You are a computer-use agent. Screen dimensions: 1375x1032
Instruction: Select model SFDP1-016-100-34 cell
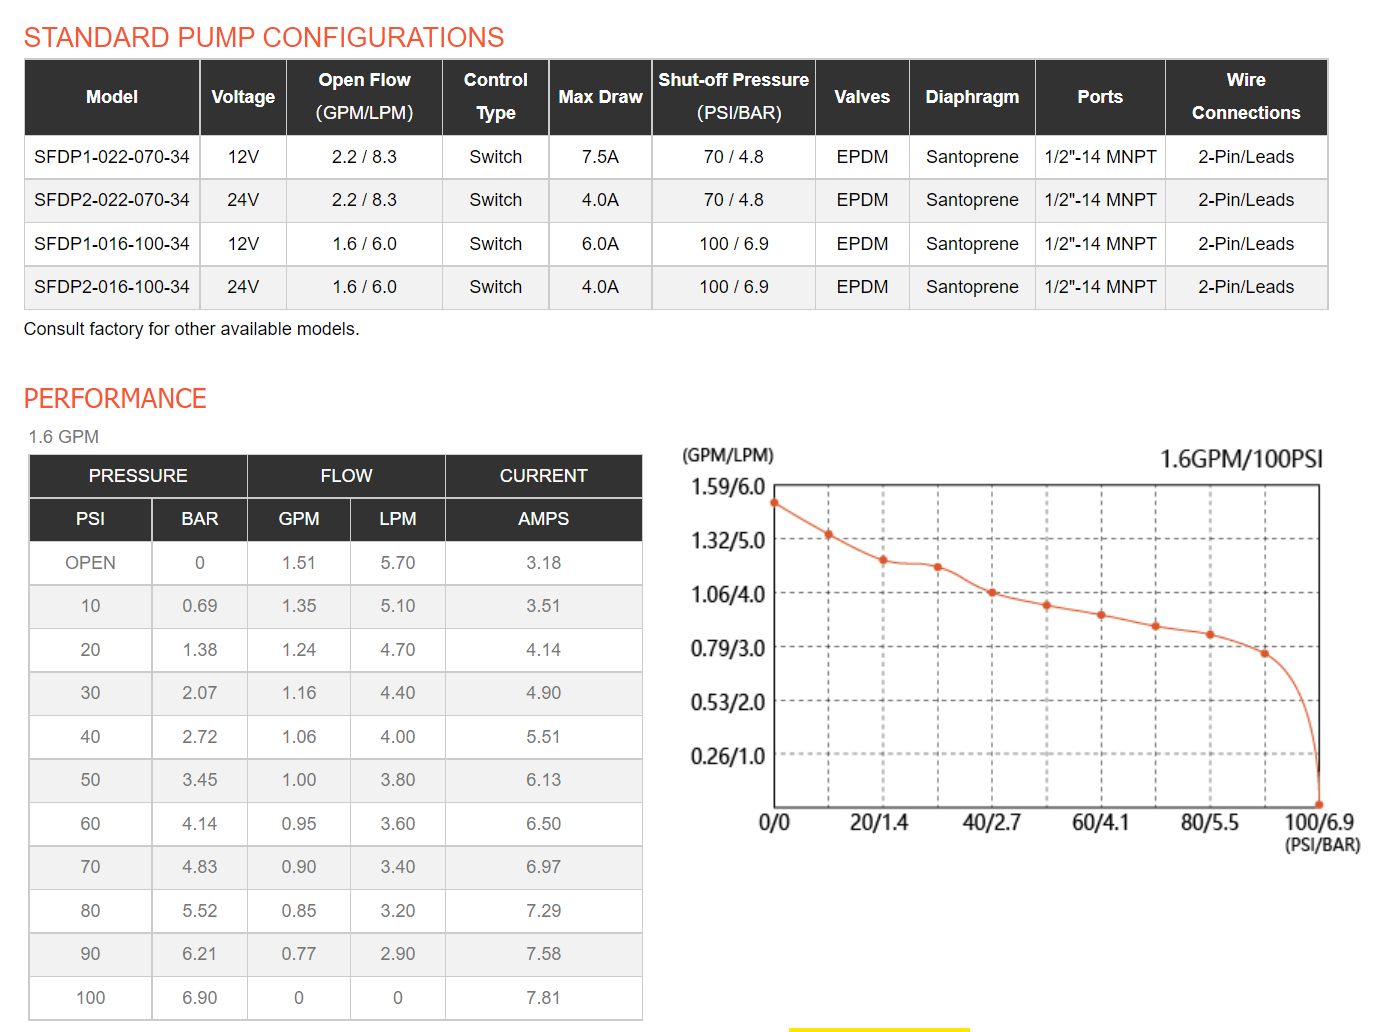pos(112,244)
